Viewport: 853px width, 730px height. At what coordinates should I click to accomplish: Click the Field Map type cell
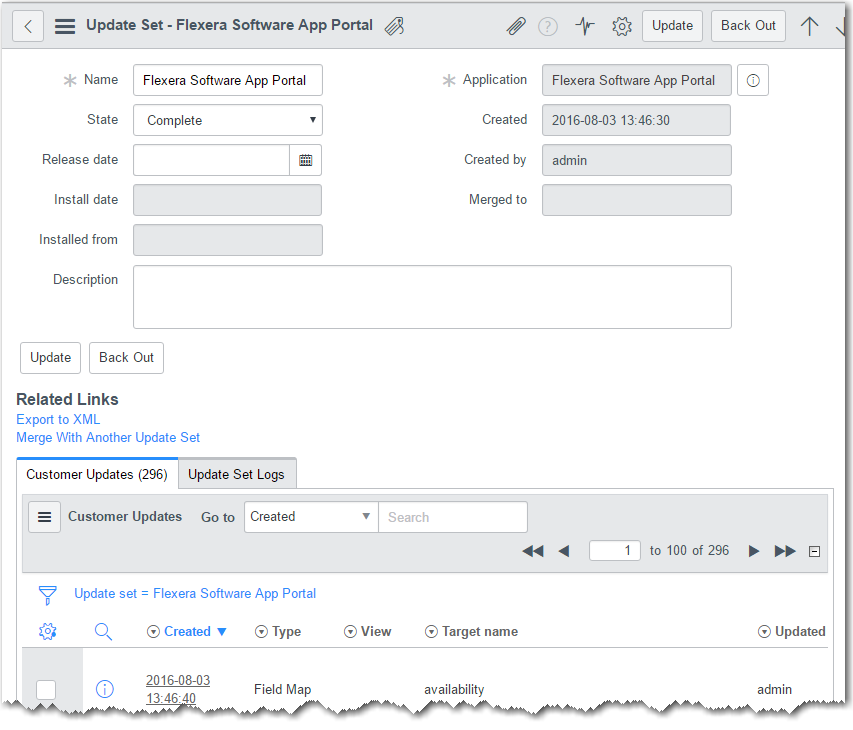282,689
